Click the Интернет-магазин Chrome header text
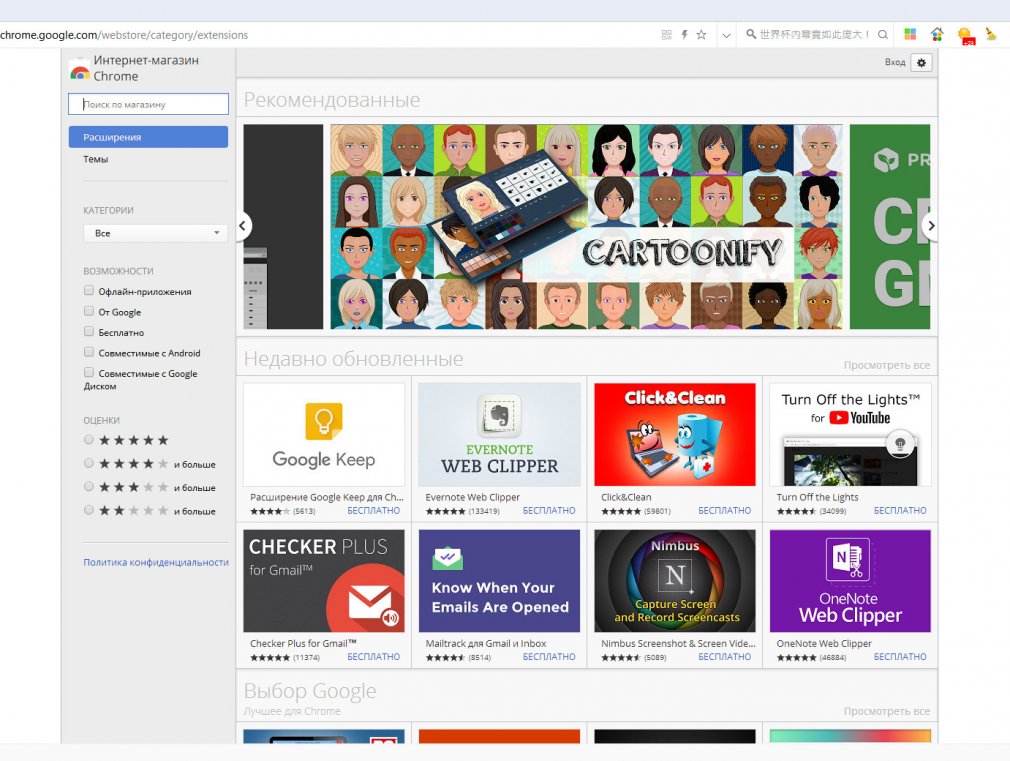The width and height of the screenshot is (1010, 761). [146, 68]
